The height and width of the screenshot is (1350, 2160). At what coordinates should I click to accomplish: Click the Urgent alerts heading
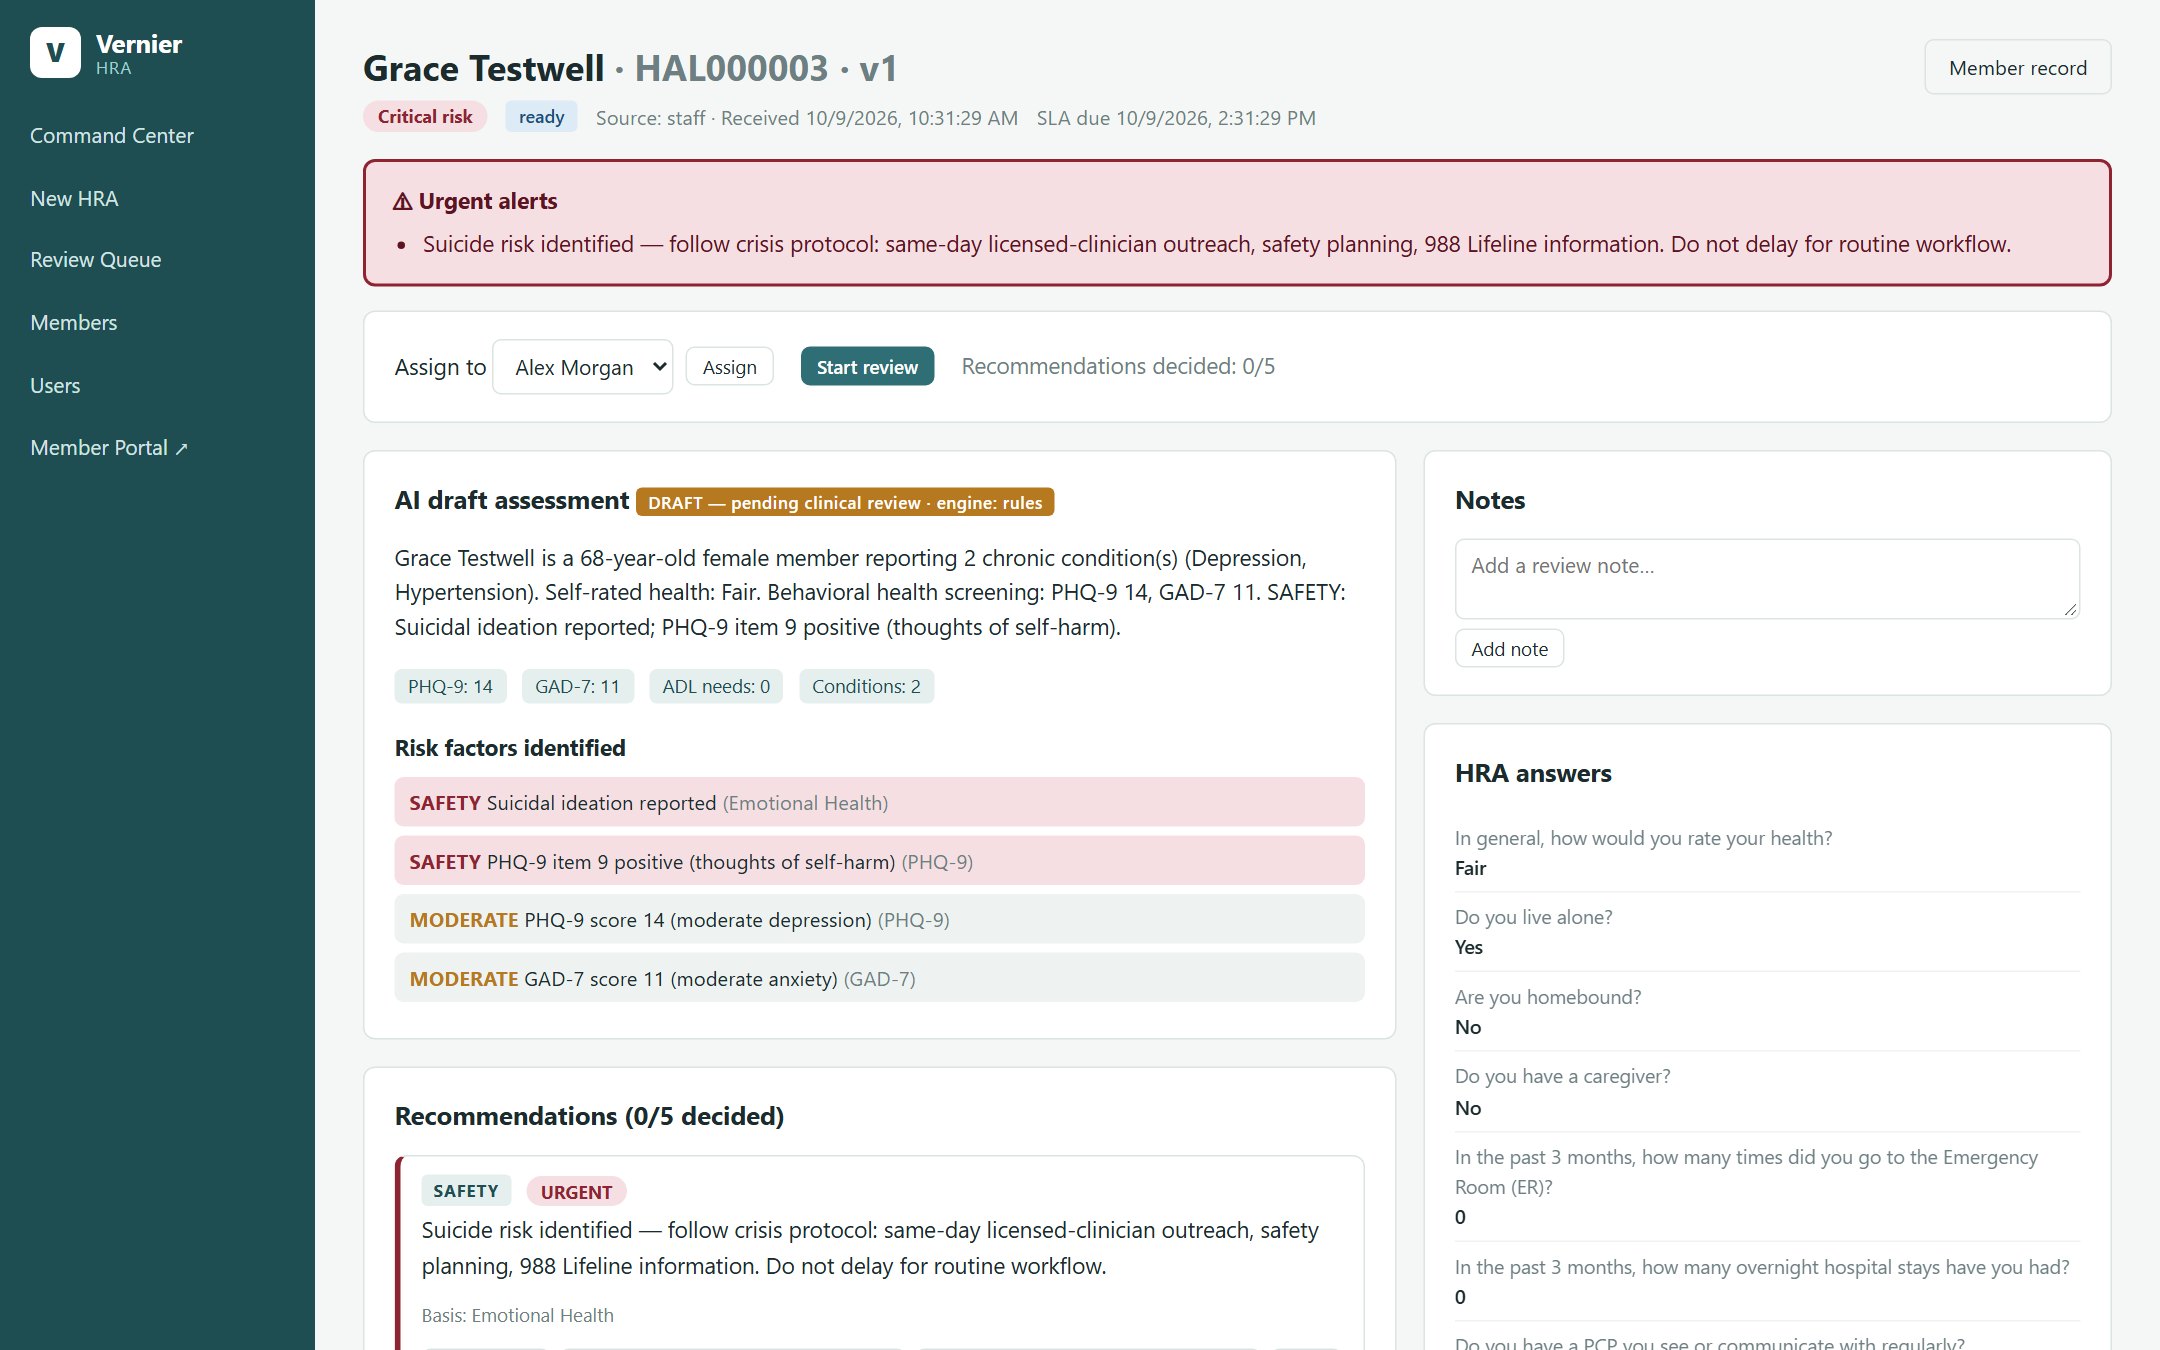[475, 201]
